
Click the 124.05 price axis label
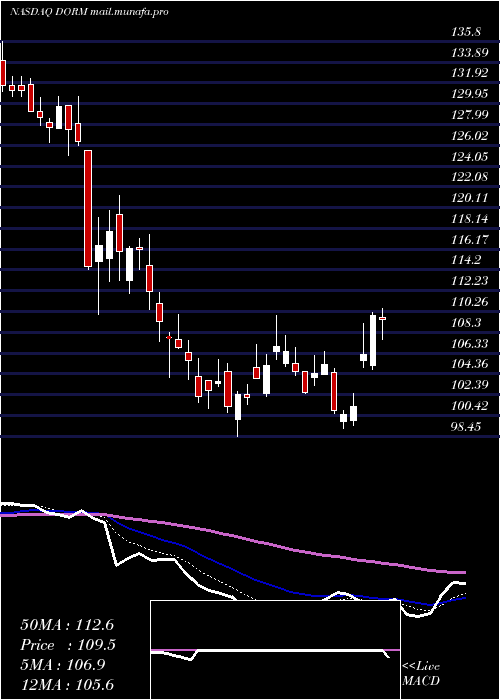(x=469, y=157)
